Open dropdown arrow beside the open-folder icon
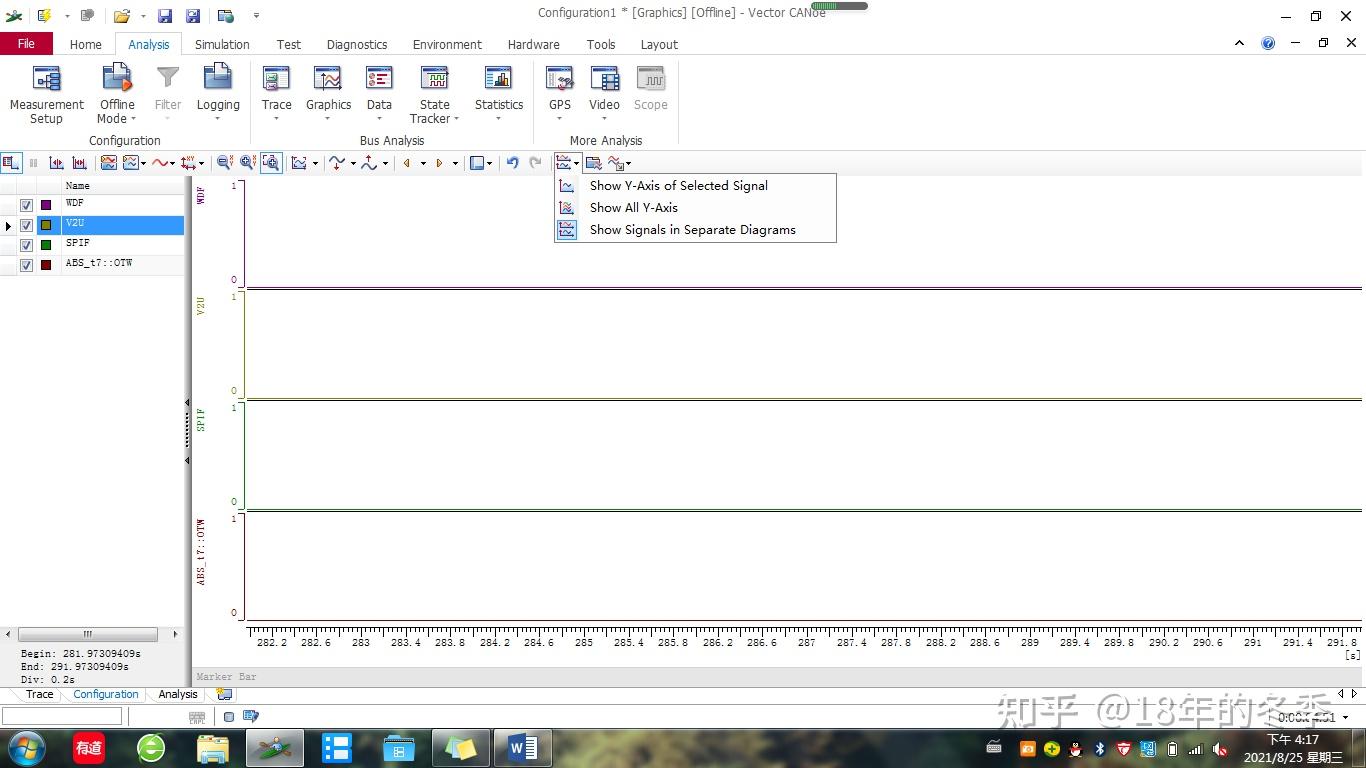 pos(143,16)
